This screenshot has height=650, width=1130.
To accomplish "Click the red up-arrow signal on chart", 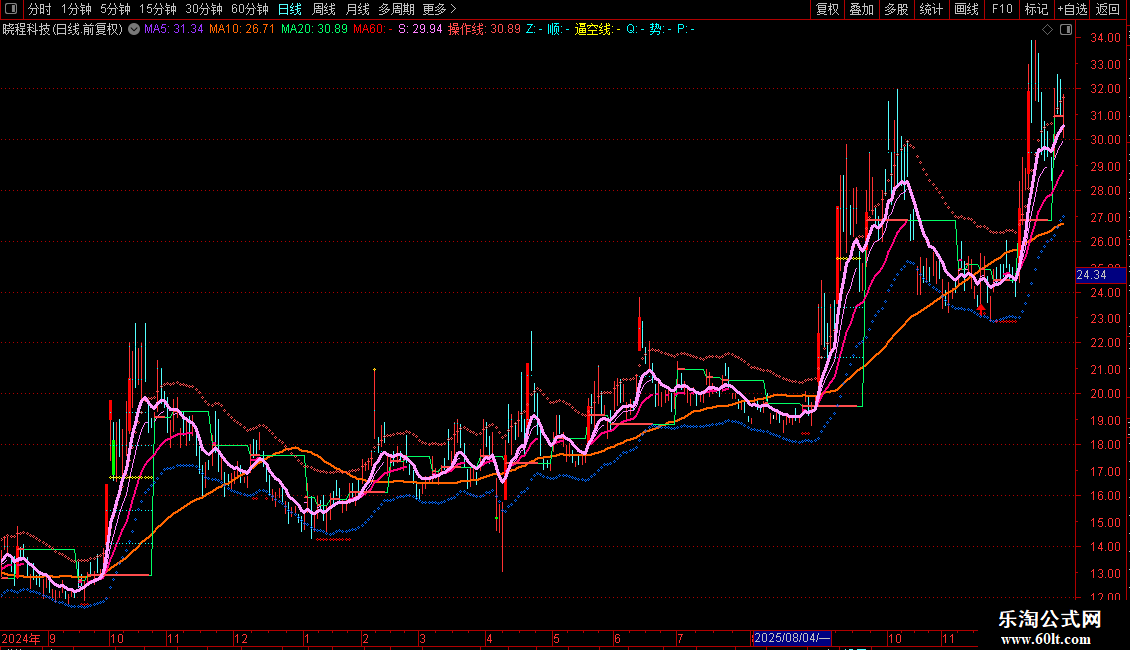I will [981, 308].
